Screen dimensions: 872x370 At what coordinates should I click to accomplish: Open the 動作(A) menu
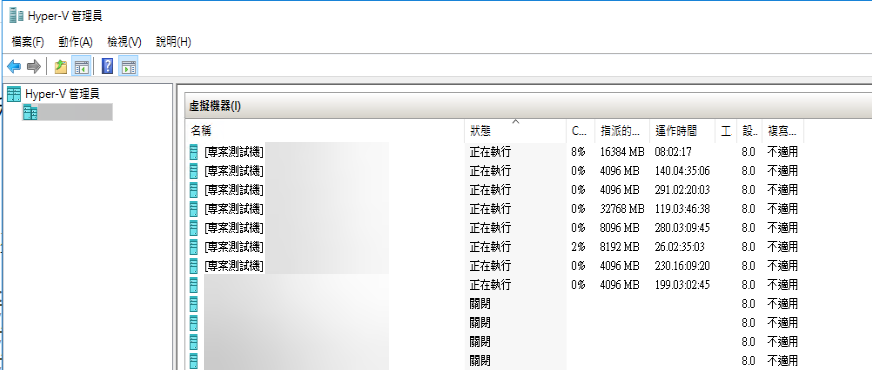click(x=75, y=42)
